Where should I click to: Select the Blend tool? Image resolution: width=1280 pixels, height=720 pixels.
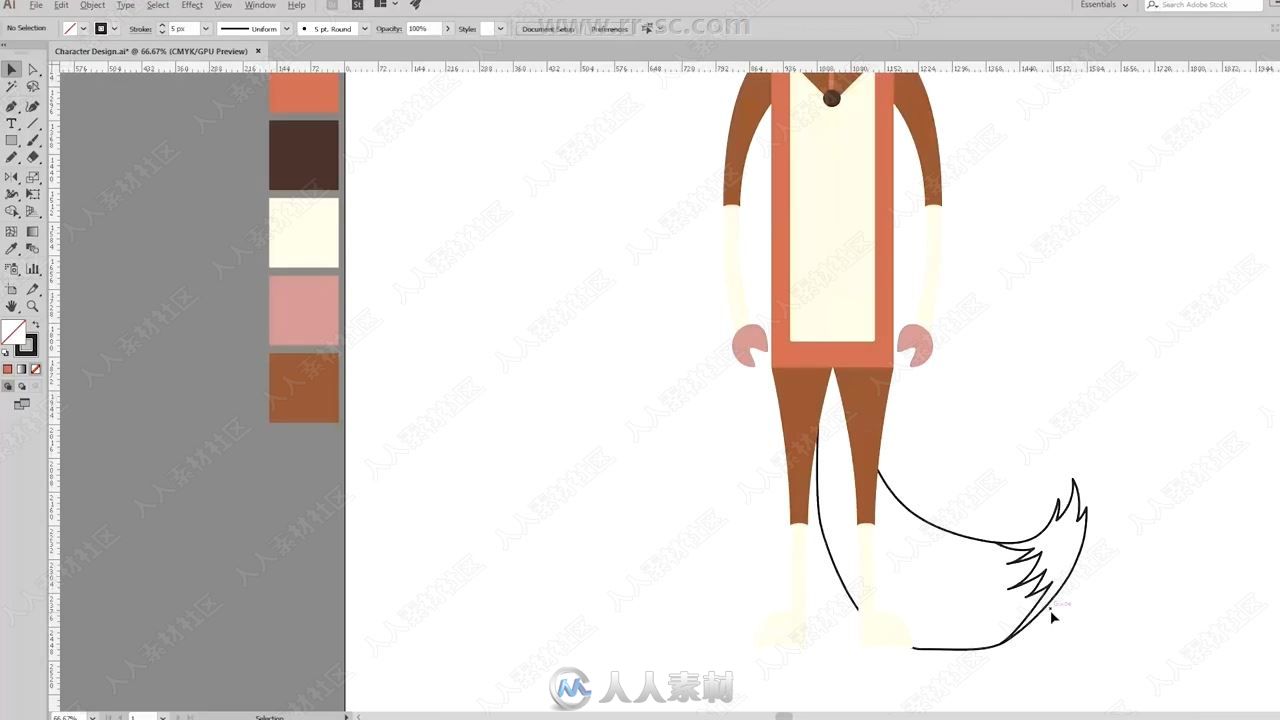click(x=32, y=248)
